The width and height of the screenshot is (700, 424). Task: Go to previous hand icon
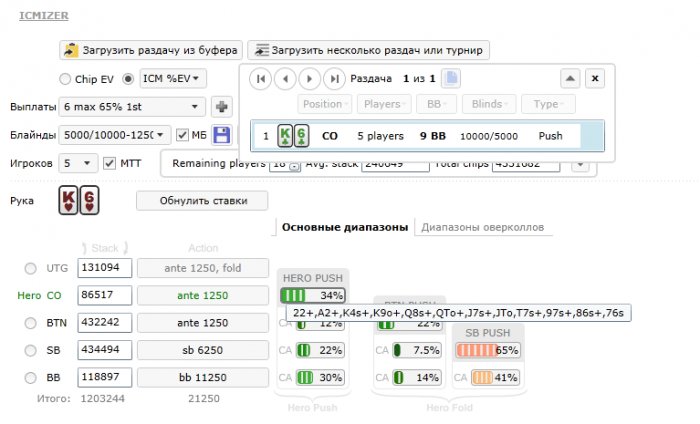click(x=285, y=79)
